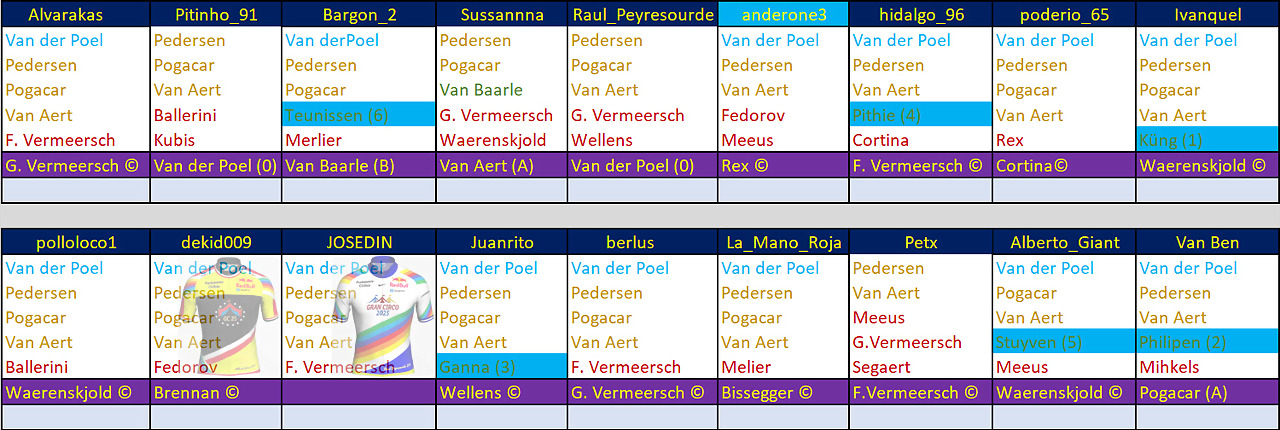Click the jersey image under dekid009
Viewport: 1280px width, 430px height.
click(216, 316)
